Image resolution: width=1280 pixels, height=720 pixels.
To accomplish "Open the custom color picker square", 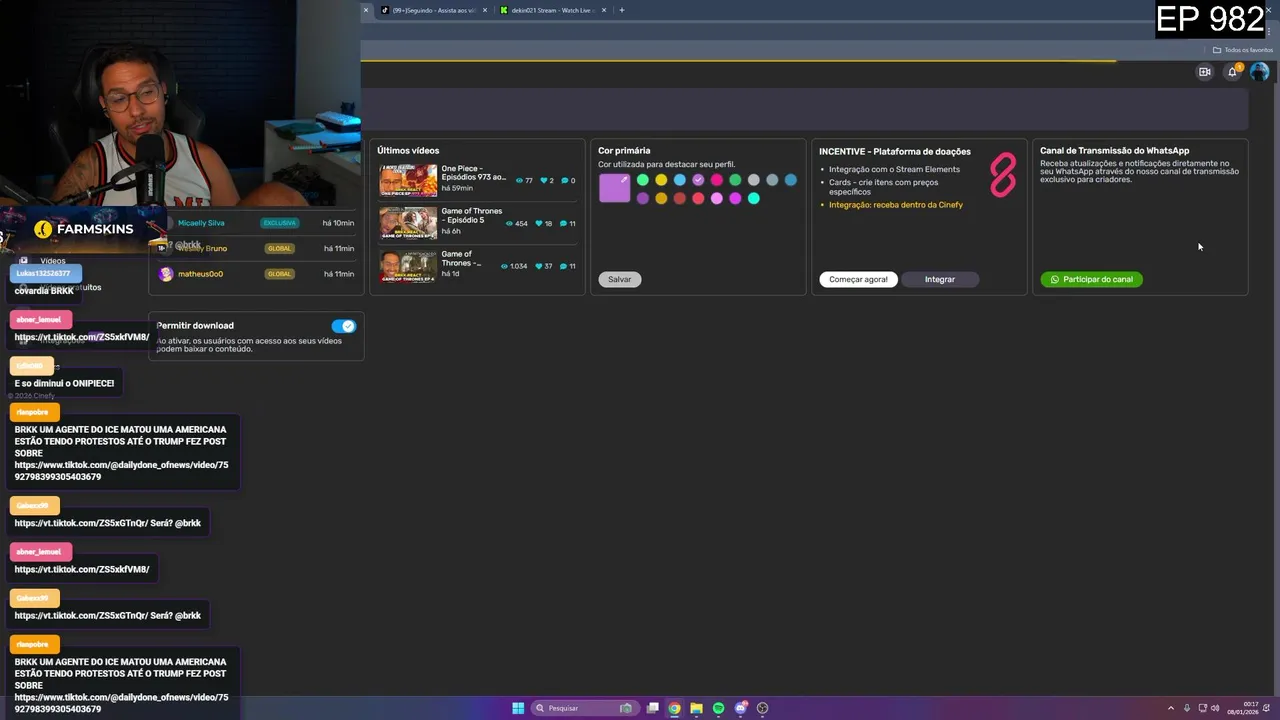I will (615, 188).
